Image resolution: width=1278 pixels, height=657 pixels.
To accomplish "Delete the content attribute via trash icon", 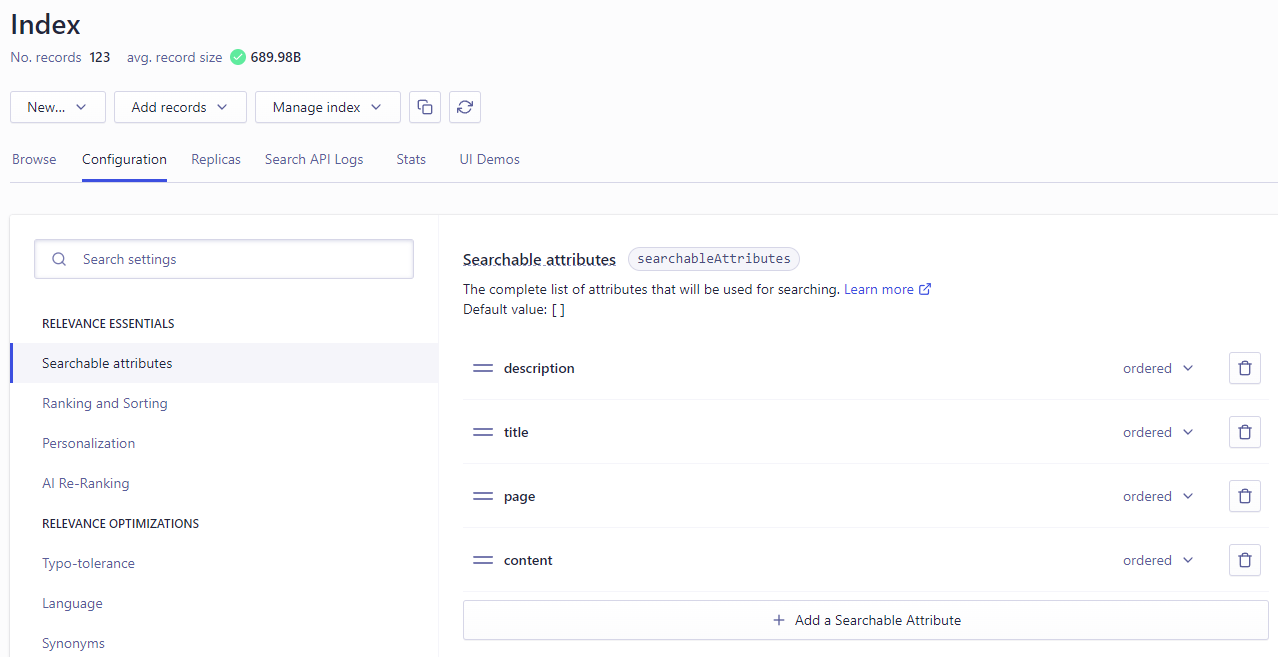I will coord(1244,560).
